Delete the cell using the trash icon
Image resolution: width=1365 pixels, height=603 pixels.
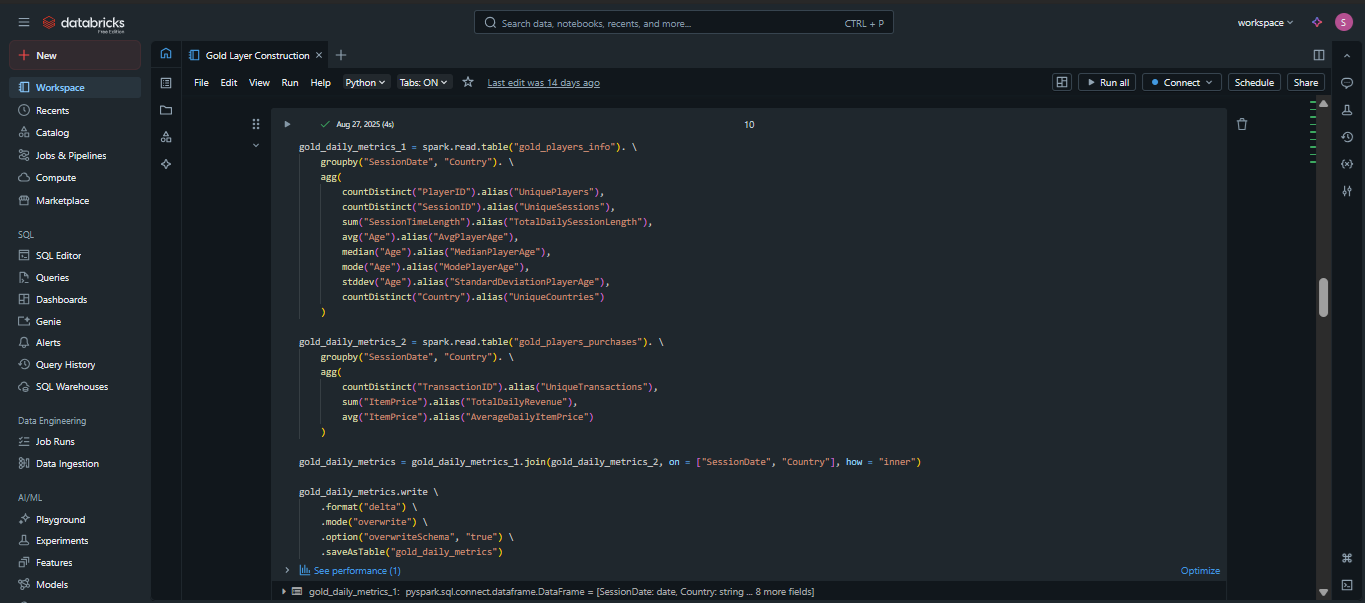pyautogui.click(x=1242, y=124)
